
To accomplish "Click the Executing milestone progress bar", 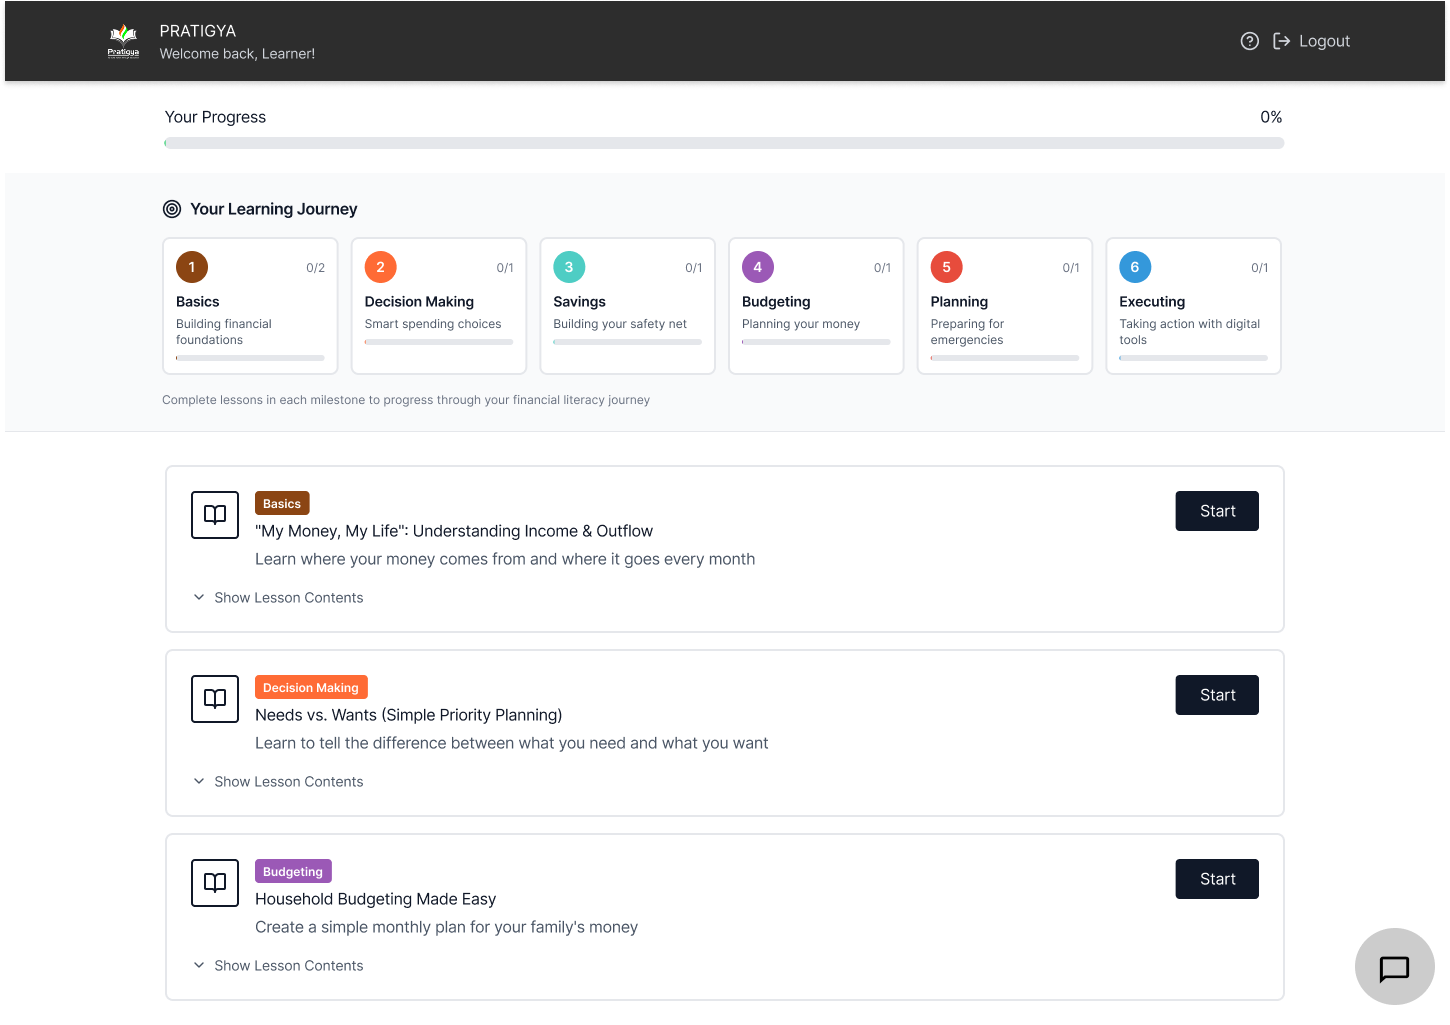I will [x=1193, y=358].
